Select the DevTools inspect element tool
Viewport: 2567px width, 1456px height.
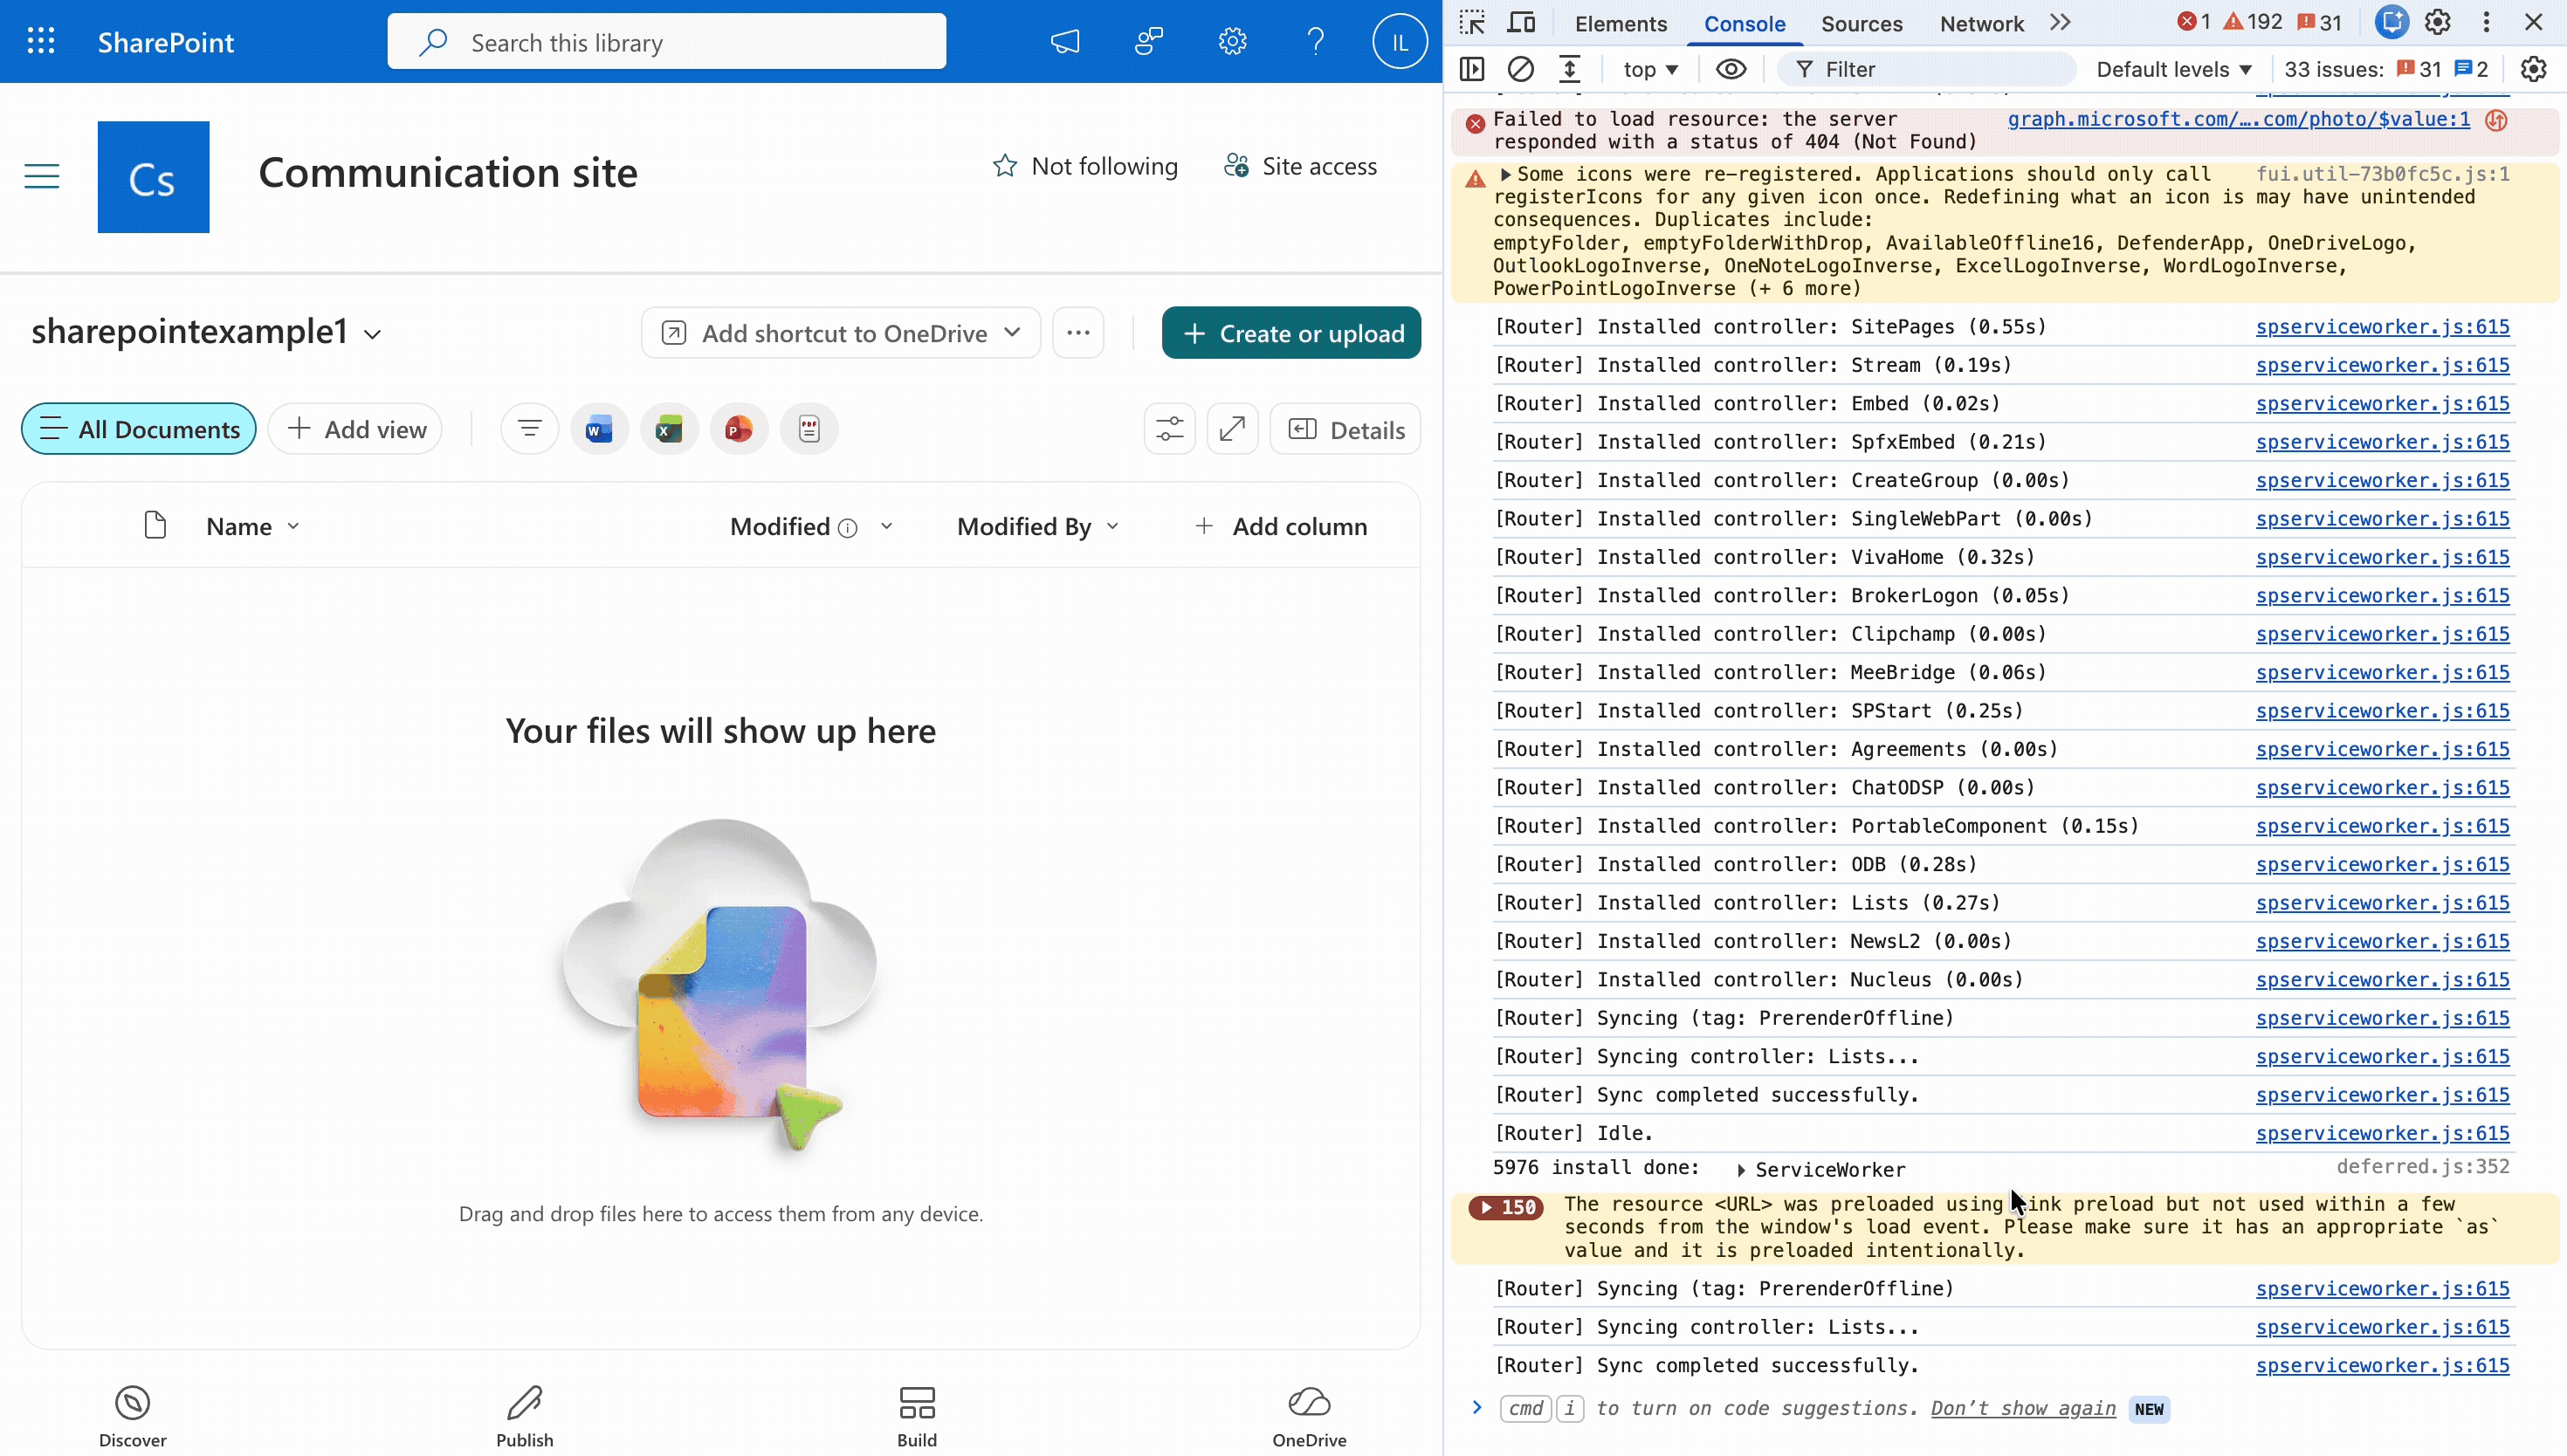[1472, 23]
